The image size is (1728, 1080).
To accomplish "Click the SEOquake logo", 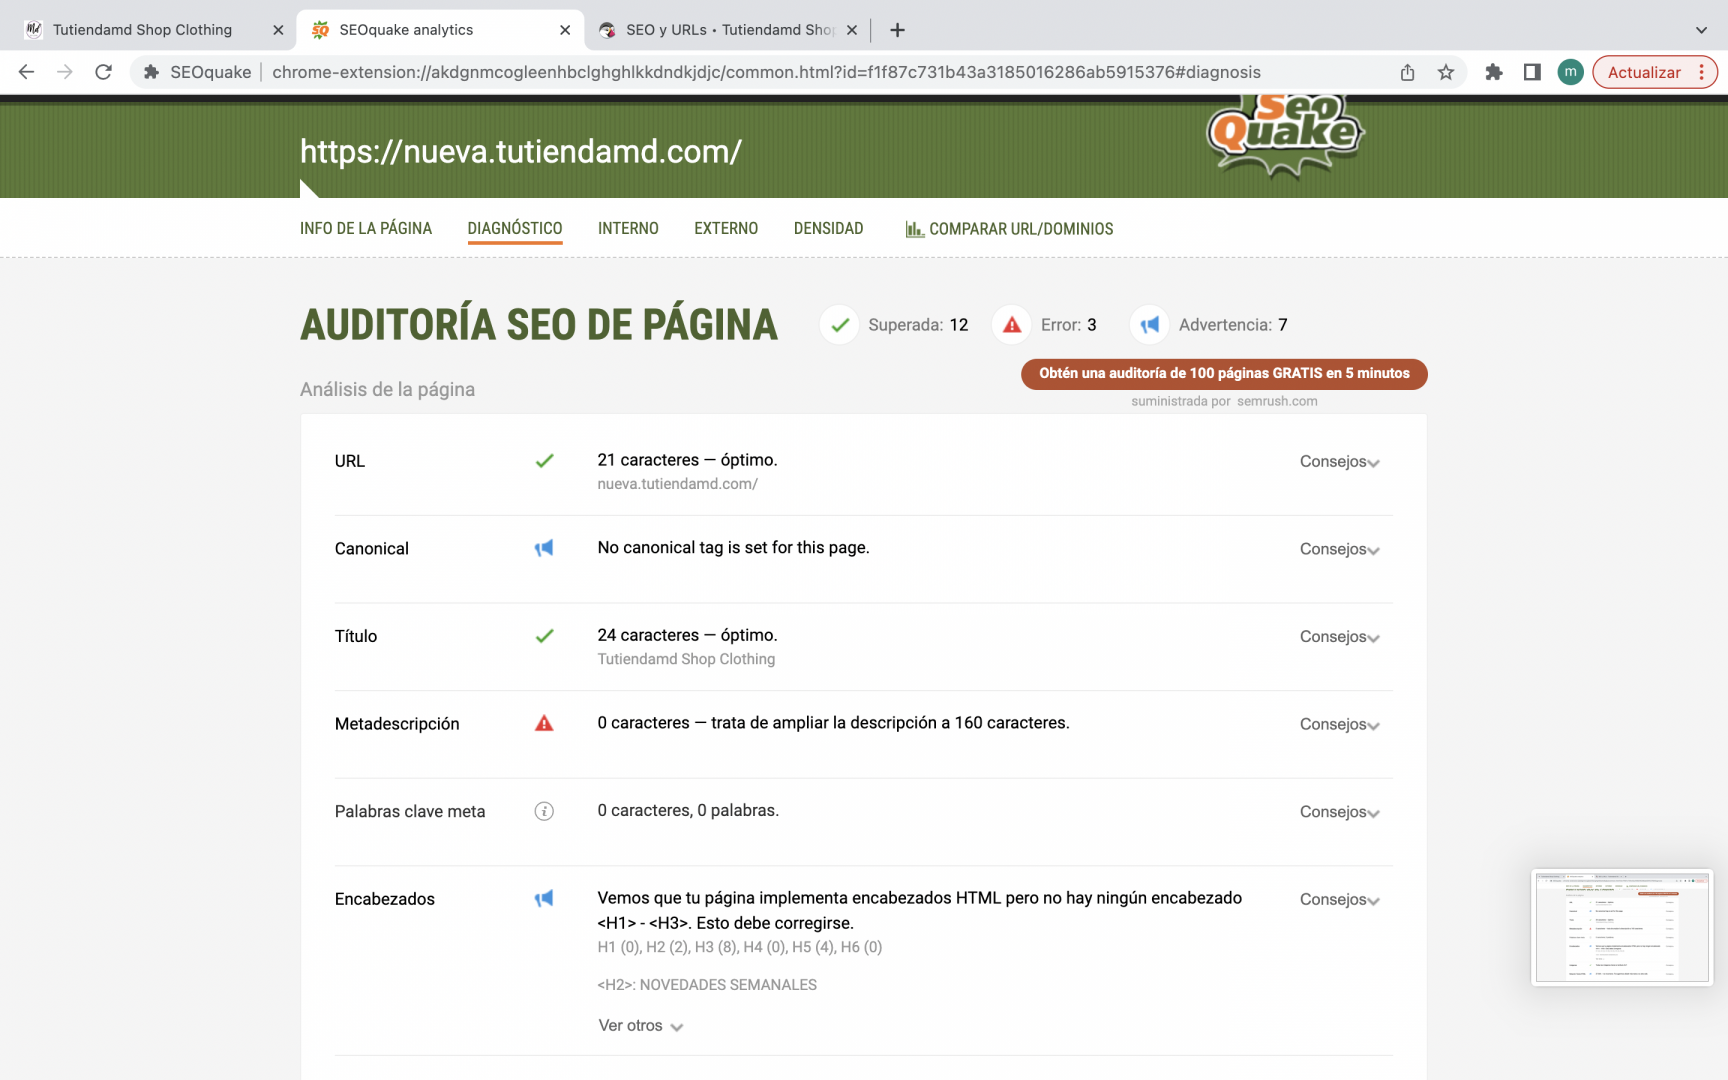I will pyautogui.click(x=1286, y=135).
